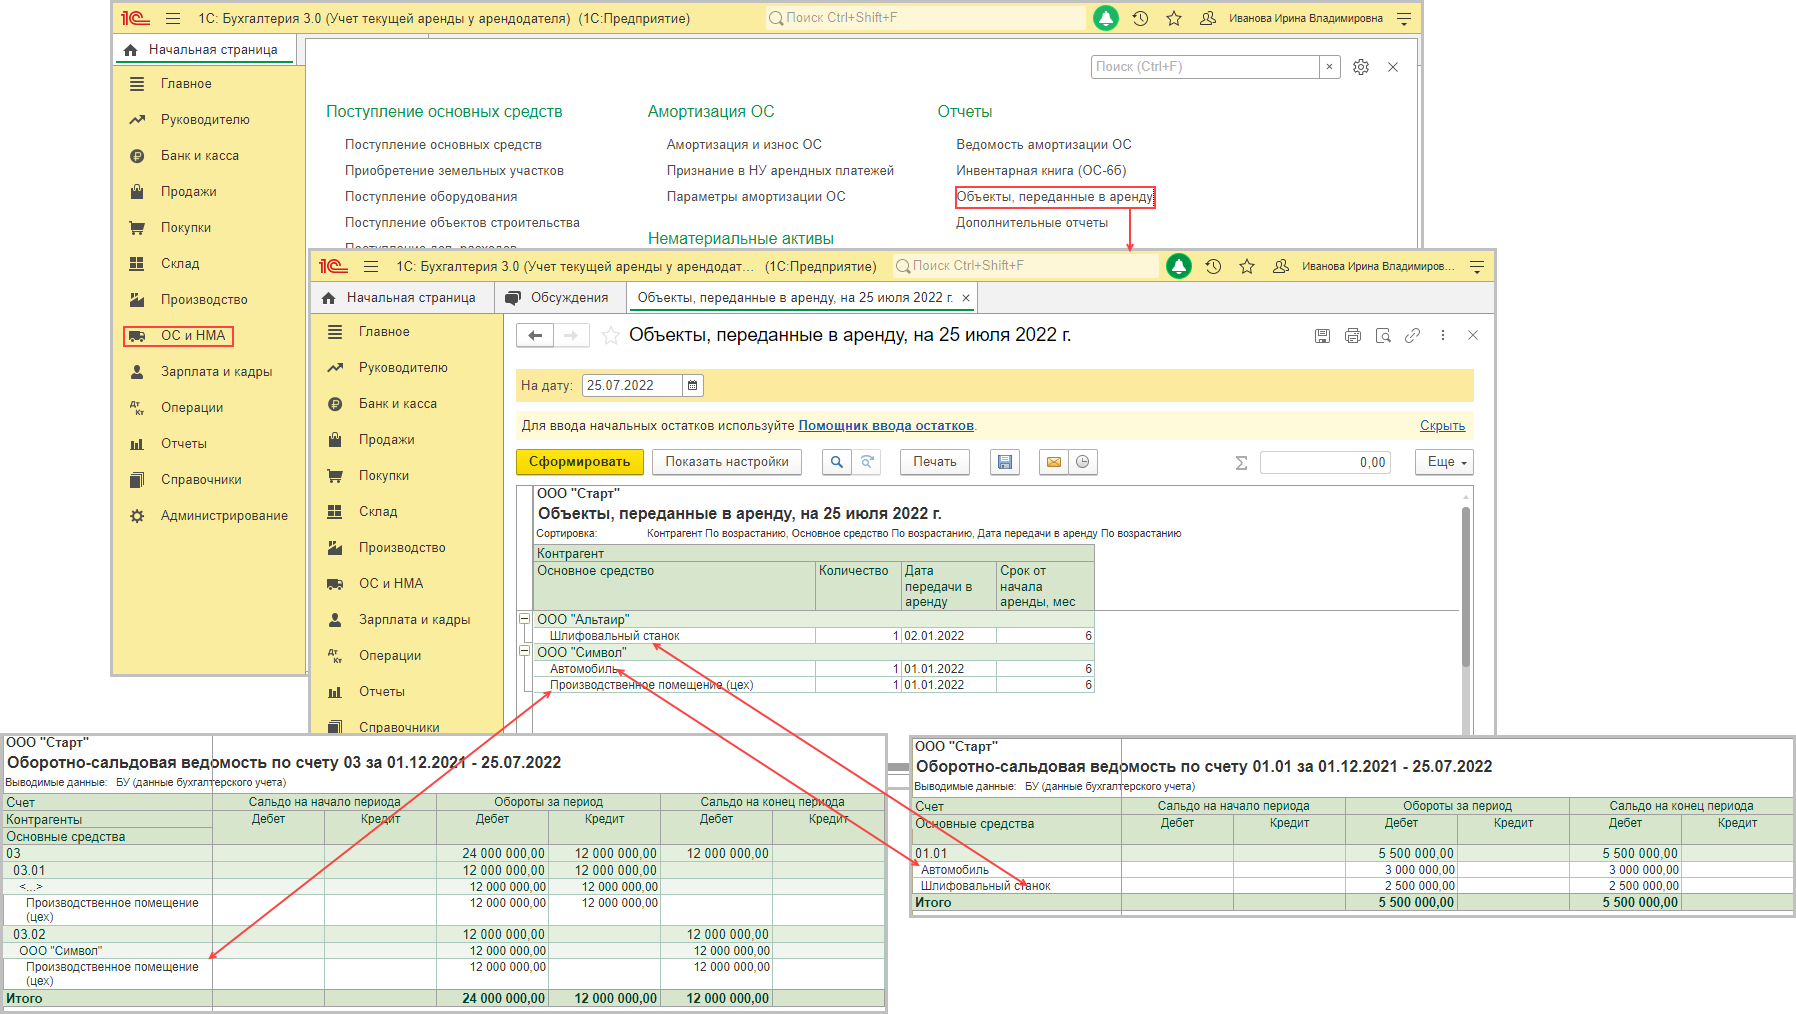The height and width of the screenshot is (1014, 1796).
Task: Switch to Начальная страница tab in front window
Action: [x=400, y=298]
